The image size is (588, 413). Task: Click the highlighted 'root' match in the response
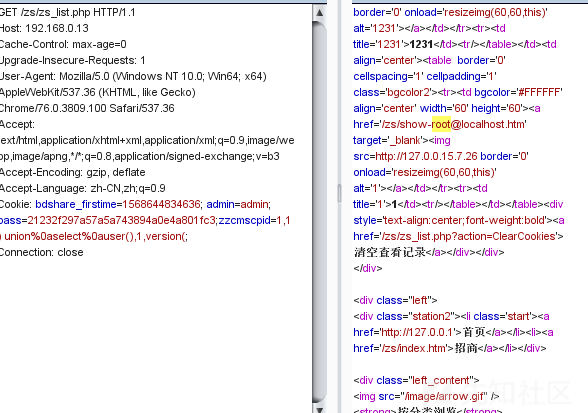pyautogui.click(x=441, y=124)
